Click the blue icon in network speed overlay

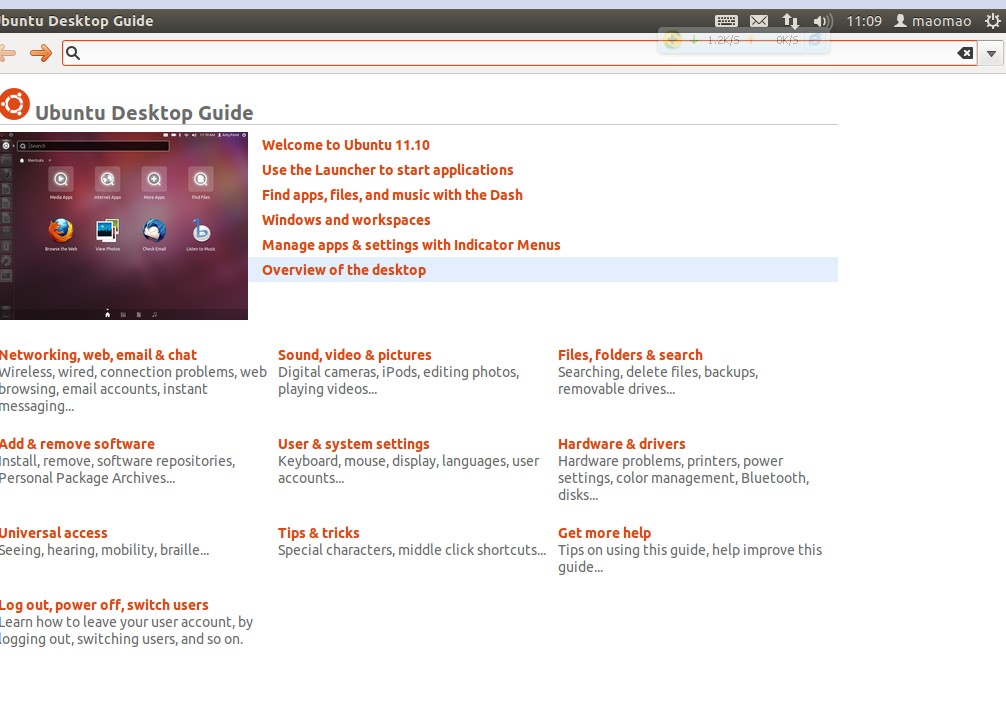815,40
